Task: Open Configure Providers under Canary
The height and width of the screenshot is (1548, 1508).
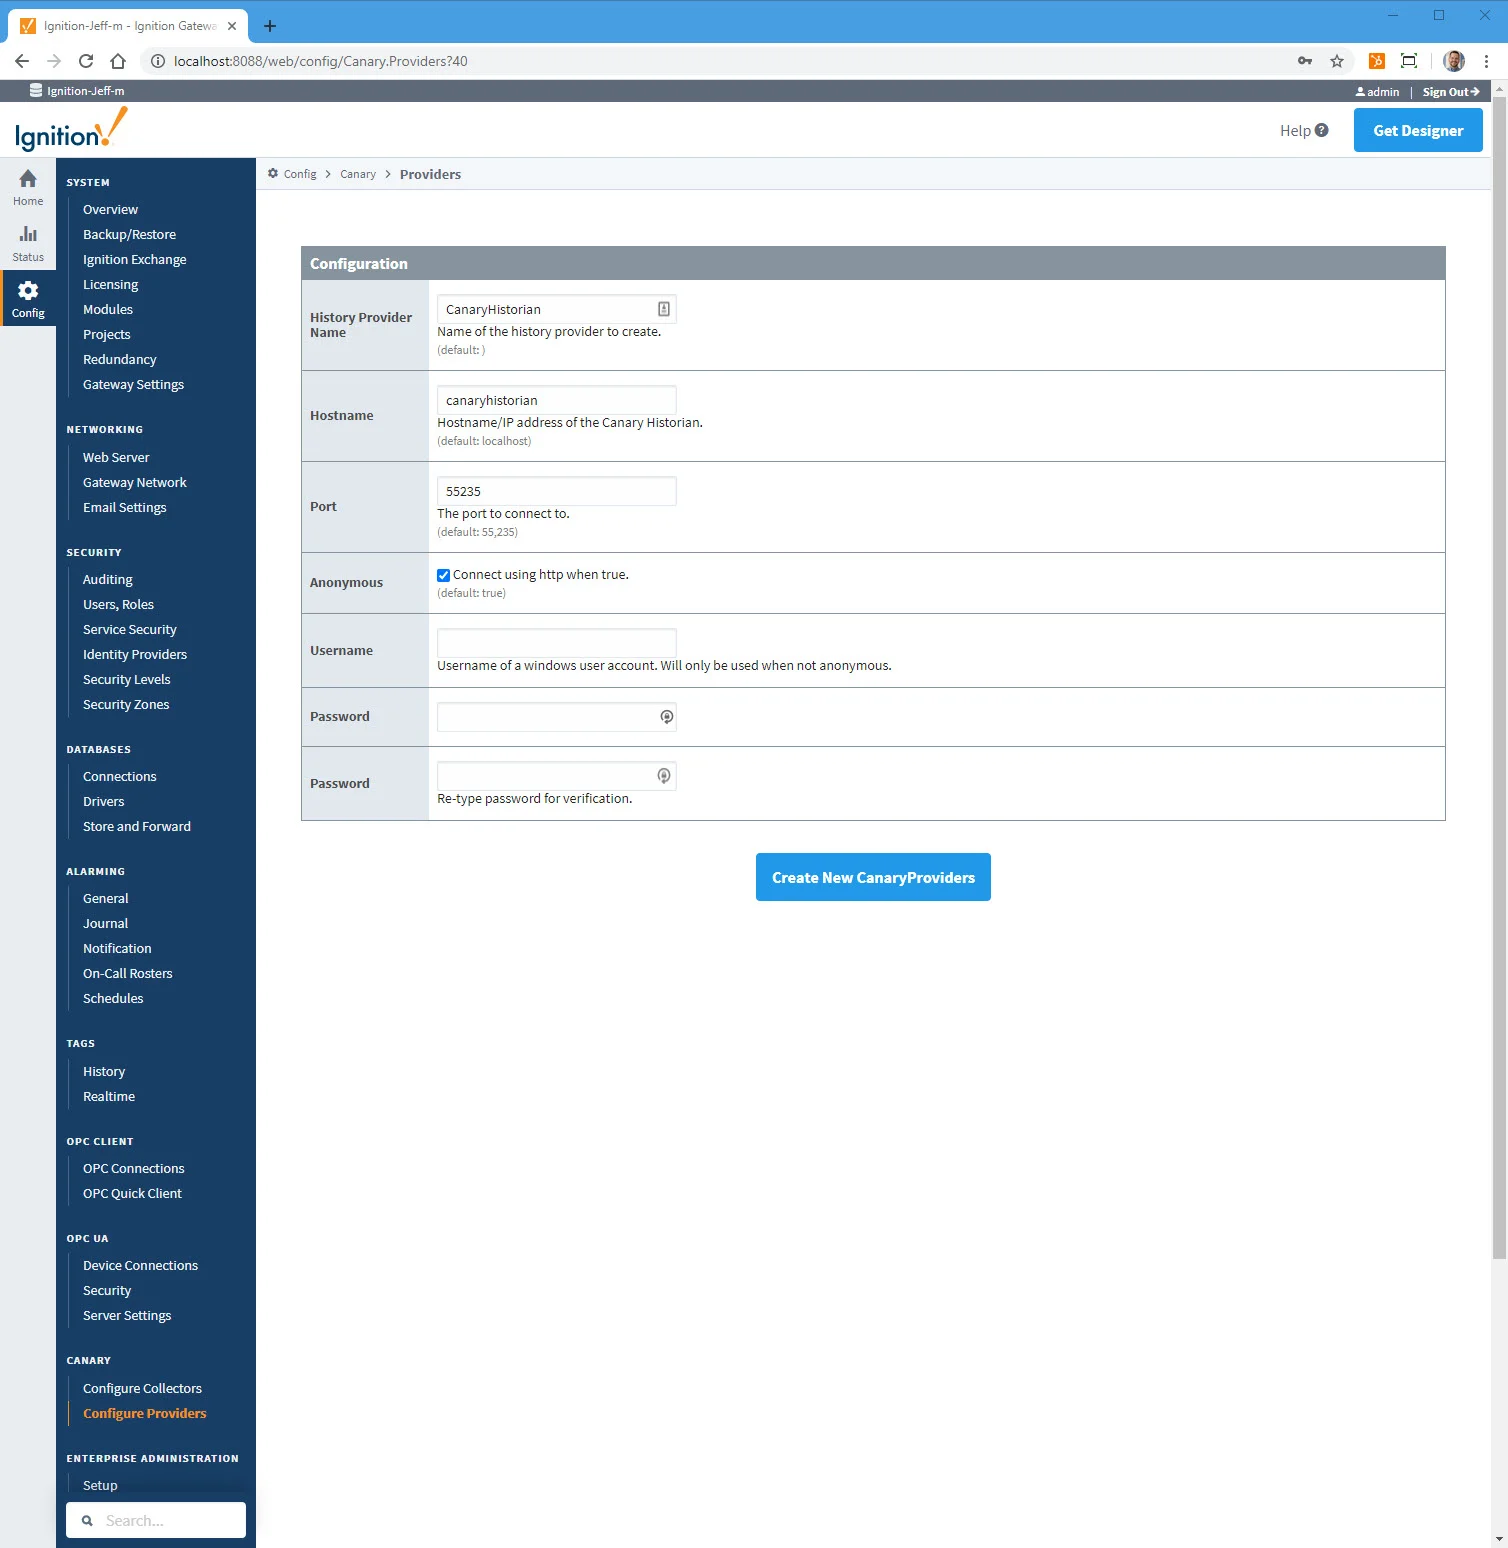Action: click(x=145, y=1413)
